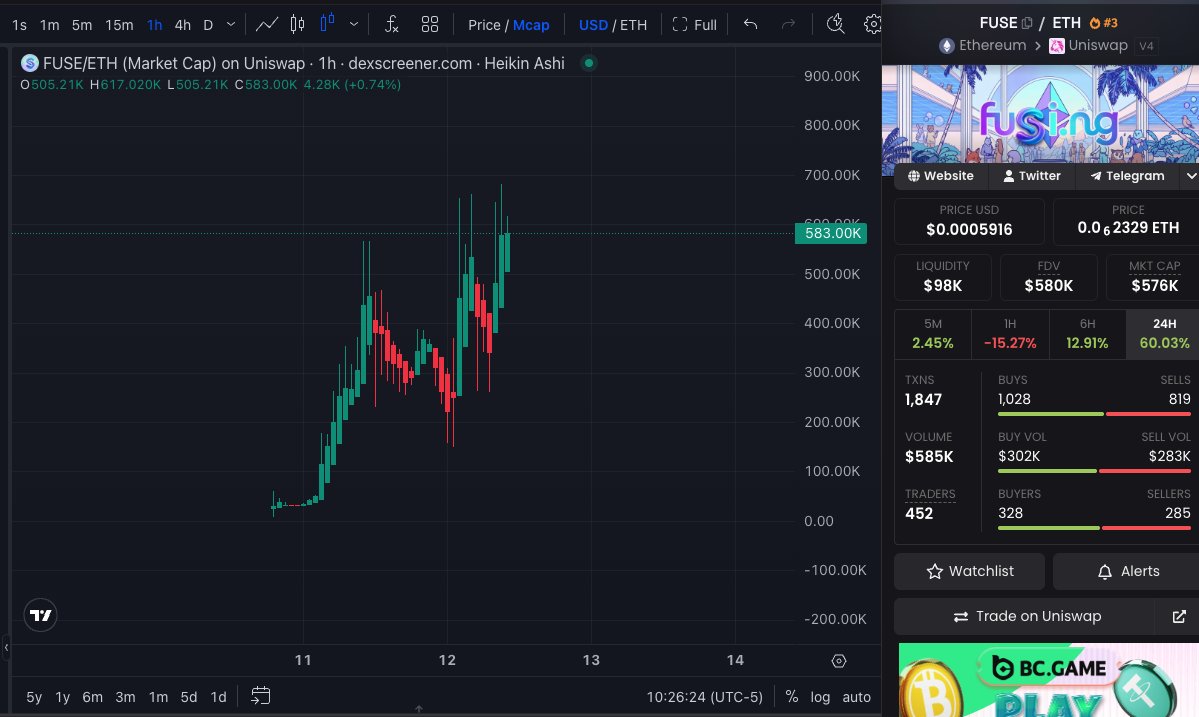Select the 6H stats tab
The width and height of the screenshot is (1199, 717).
(1087, 334)
